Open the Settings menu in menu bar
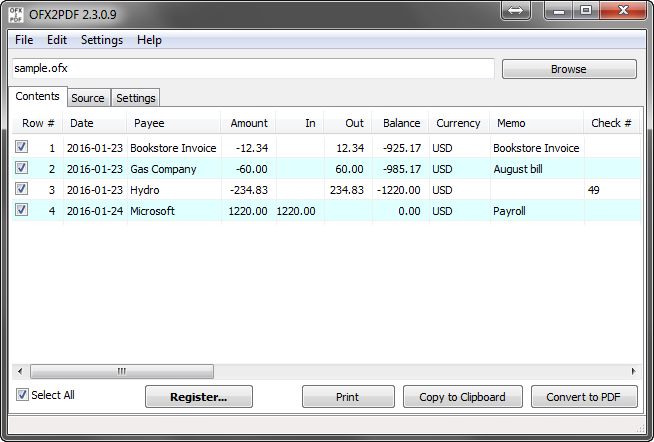This screenshot has height=442, width=654. tap(102, 40)
